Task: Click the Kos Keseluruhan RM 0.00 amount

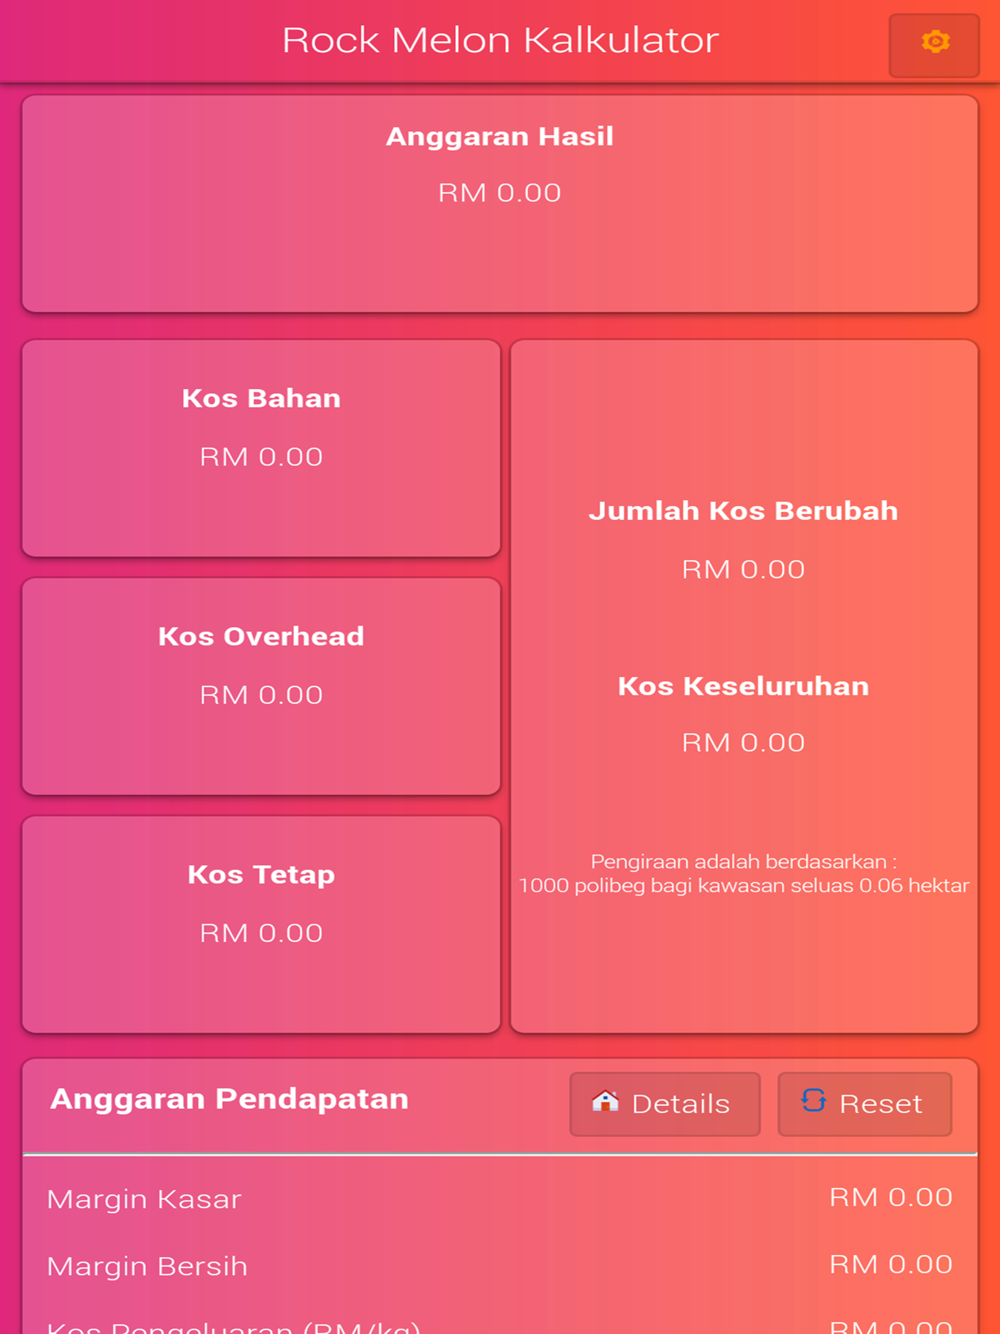Action: pos(743,743)
